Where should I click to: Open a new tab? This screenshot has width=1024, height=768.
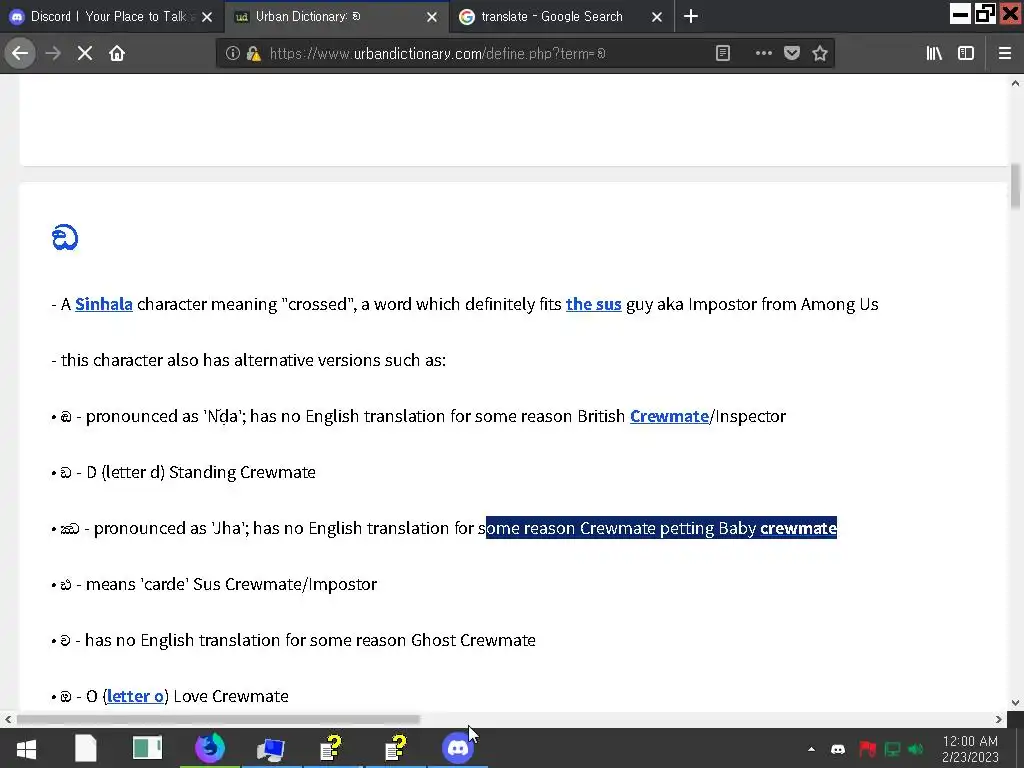pos(690,16)
